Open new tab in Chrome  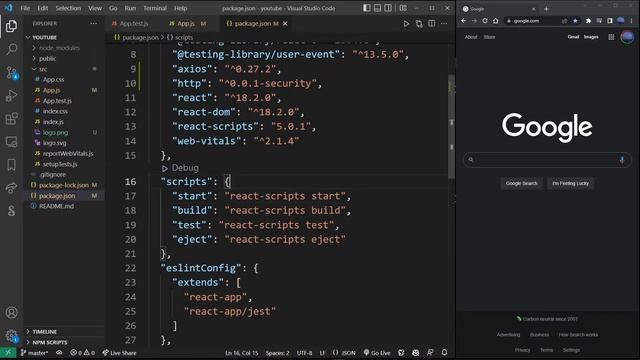pos(546,9)
